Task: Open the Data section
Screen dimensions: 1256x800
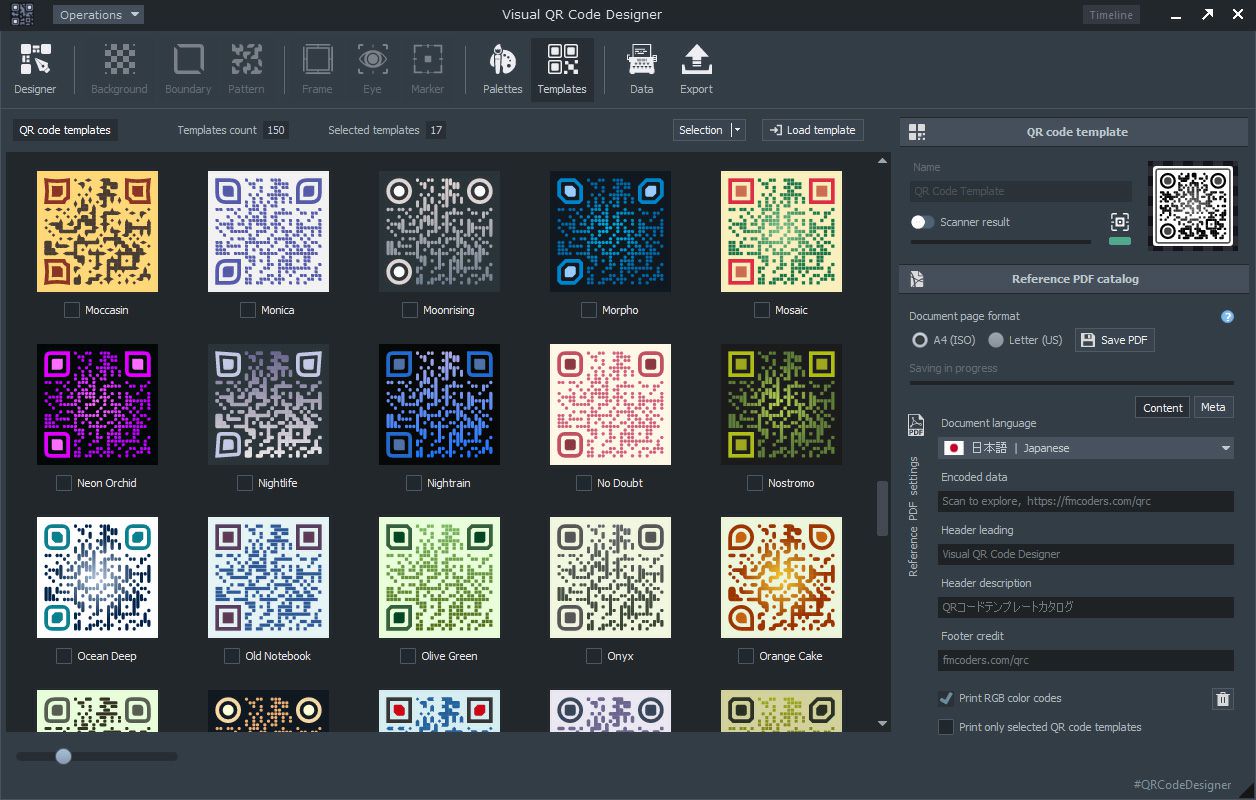Action: (641, 69)
